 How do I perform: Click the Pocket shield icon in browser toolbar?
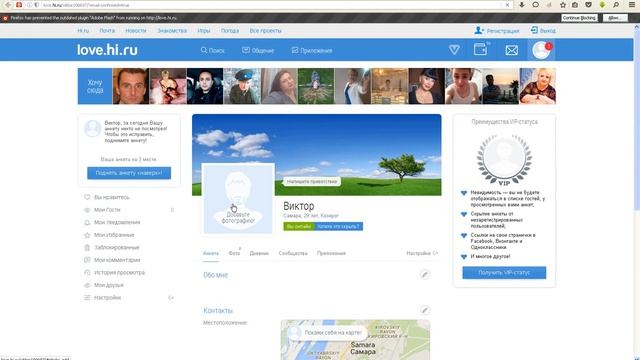588,5
